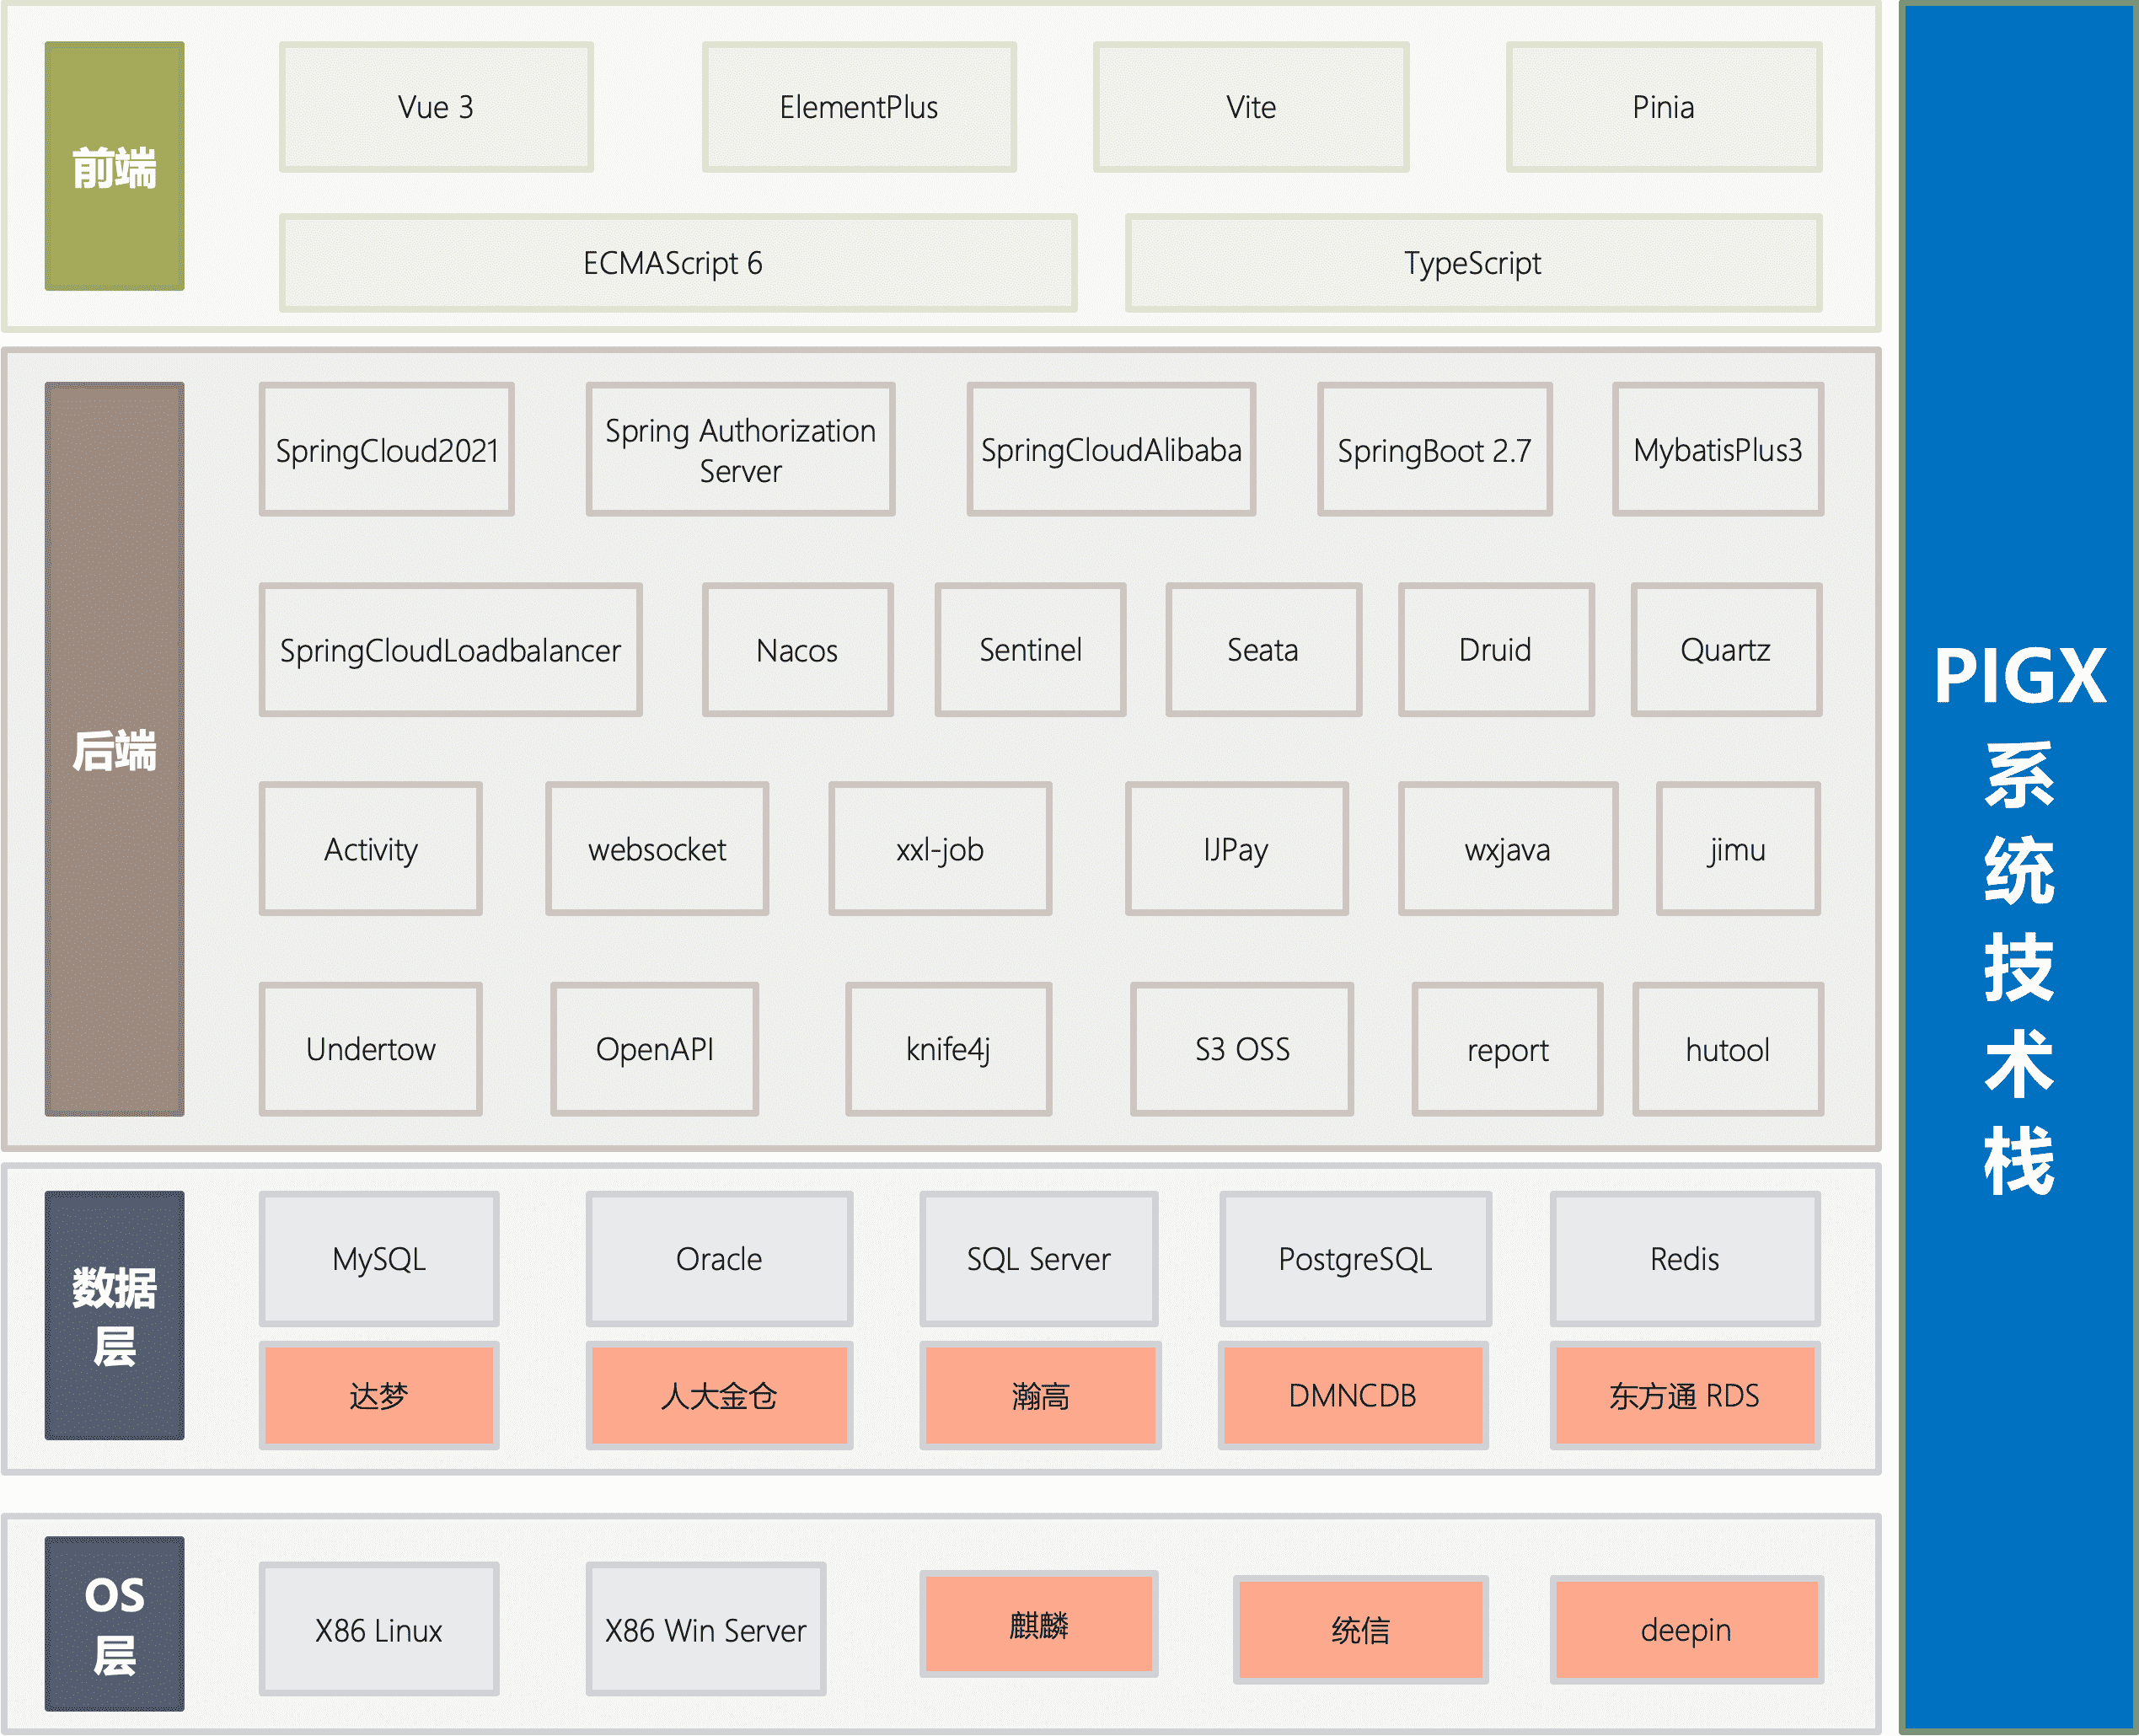Select the SpringCloud2021 box
2139x1736 pixels.
pyautogui.click(x=386, y=449)
